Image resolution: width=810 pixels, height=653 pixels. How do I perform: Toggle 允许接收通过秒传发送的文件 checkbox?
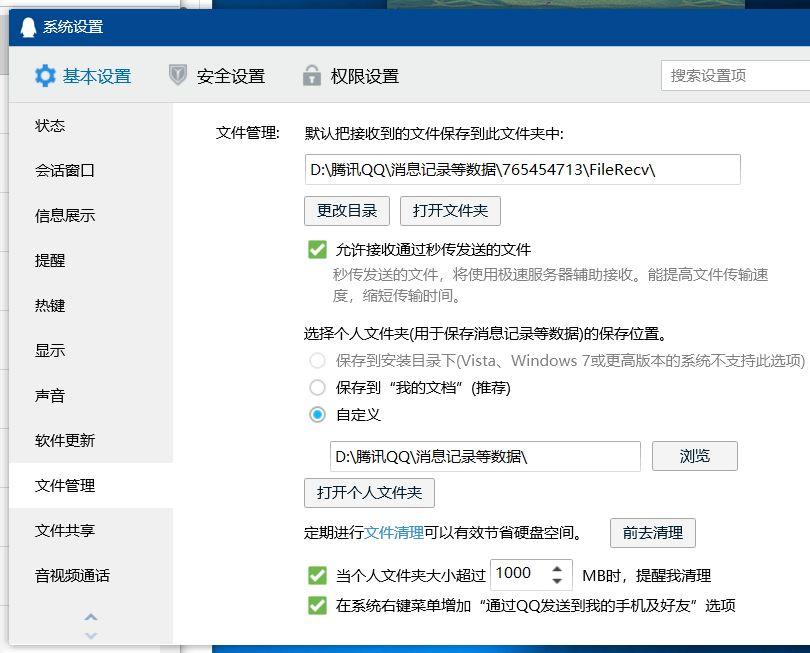(x=317, y=250)
